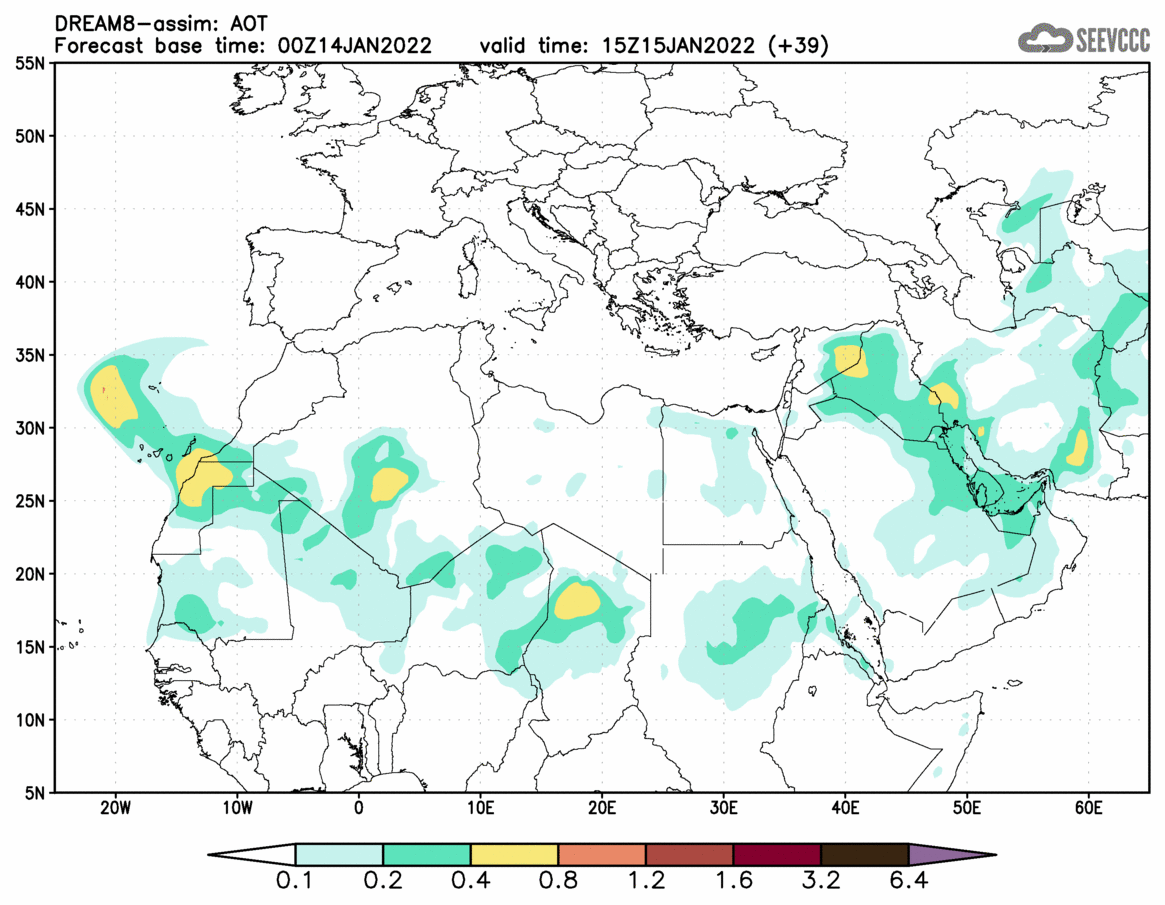Click the '20E' longitude label

tap(602, 808)
